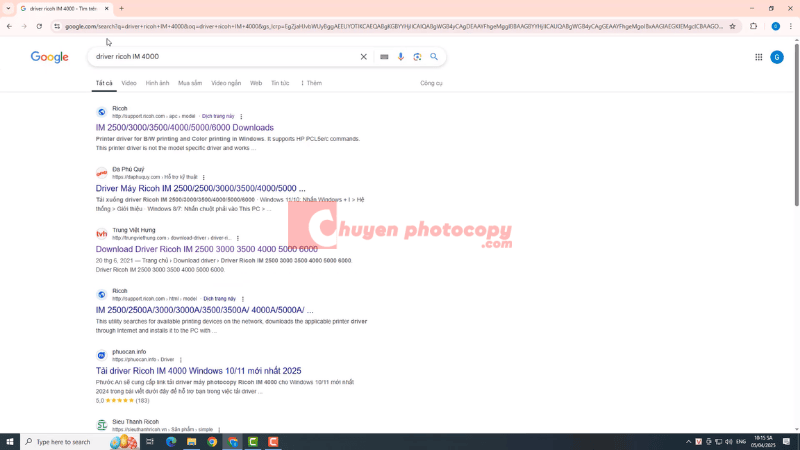View site information icon in address bar

[57, 26]
